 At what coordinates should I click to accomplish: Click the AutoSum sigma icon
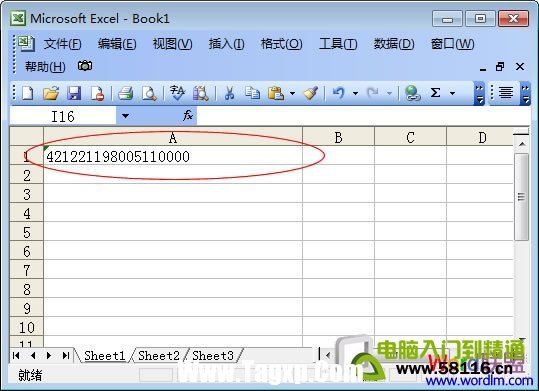coord(436,93)
